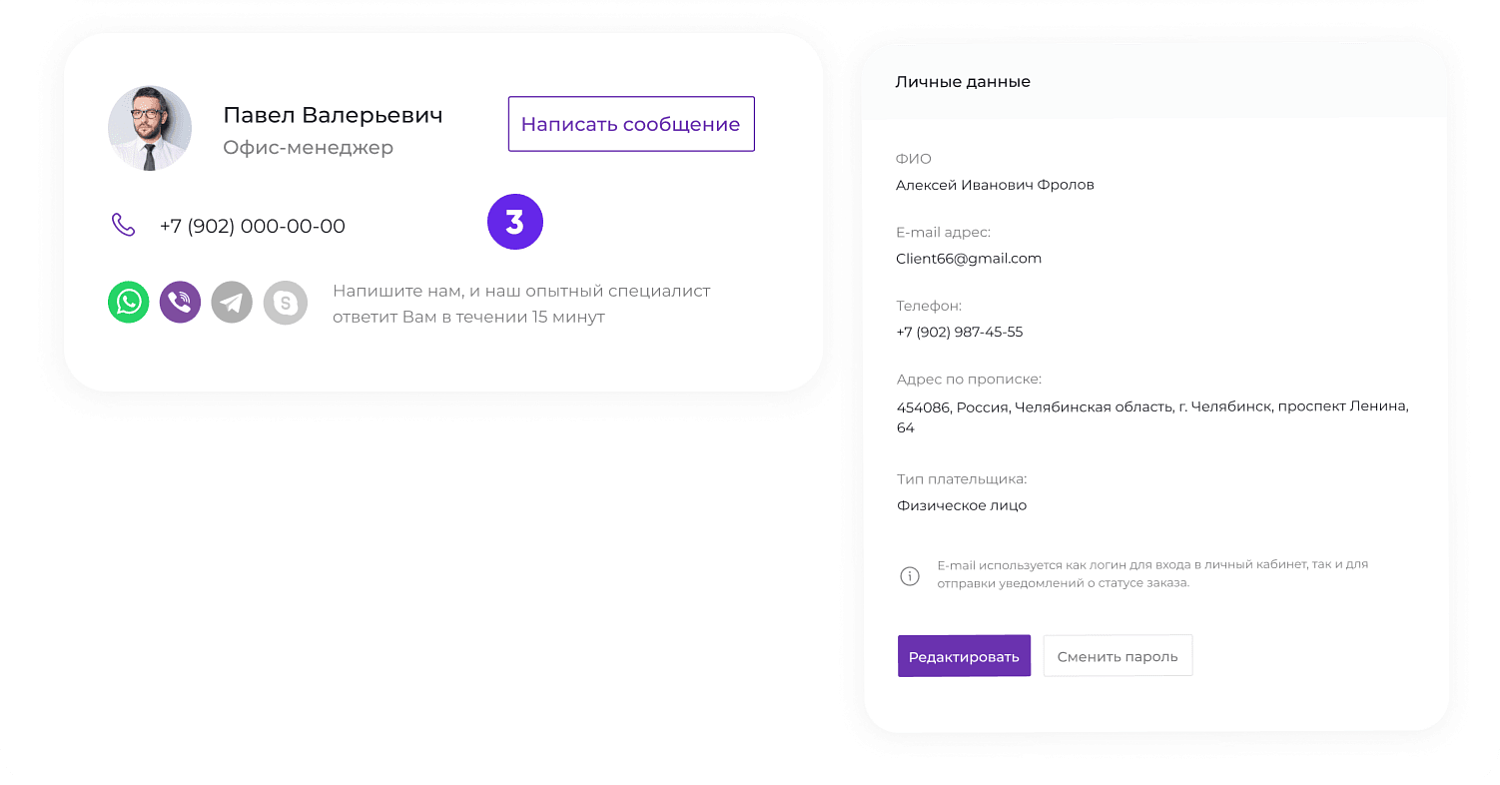
Task: Click the info icon beside e-mail note
Action: (909, 576)
